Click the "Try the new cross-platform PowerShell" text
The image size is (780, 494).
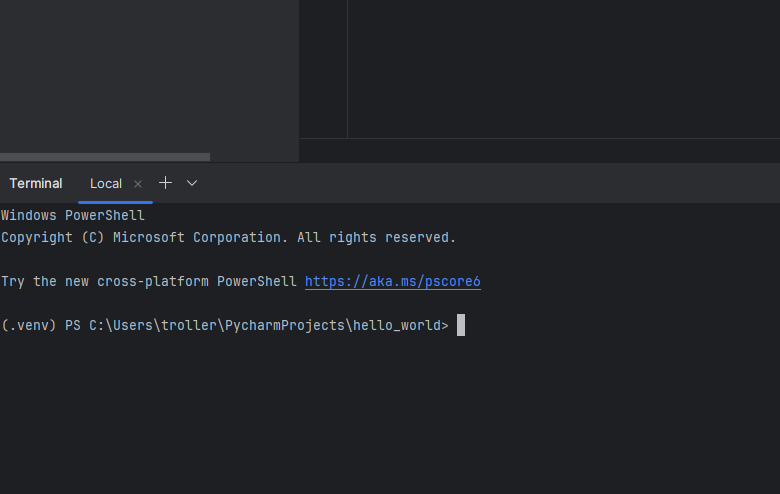point(149,282)
